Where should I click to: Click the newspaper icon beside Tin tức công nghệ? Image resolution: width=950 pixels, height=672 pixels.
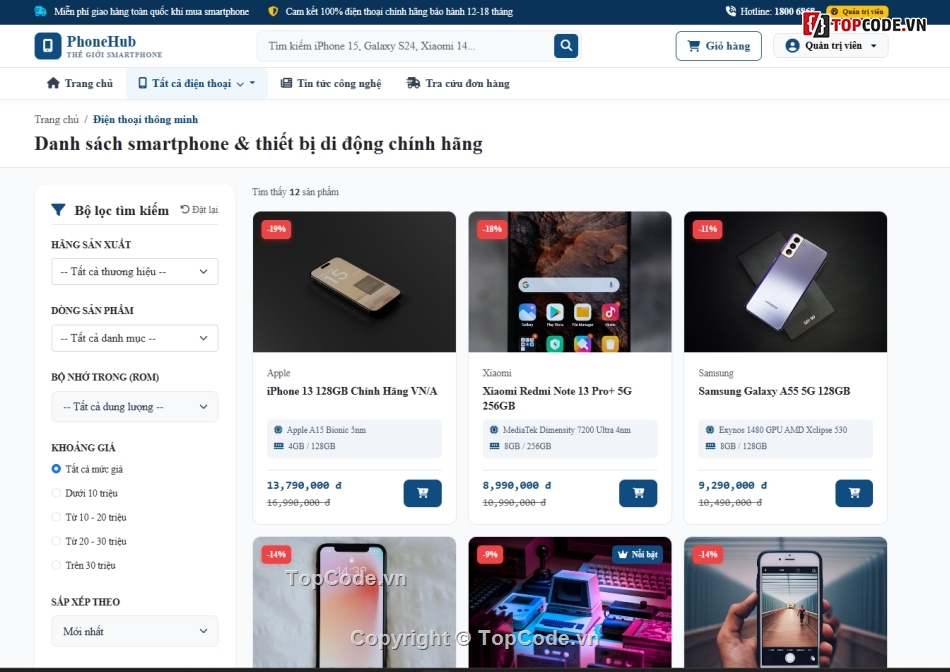(286, 83)
